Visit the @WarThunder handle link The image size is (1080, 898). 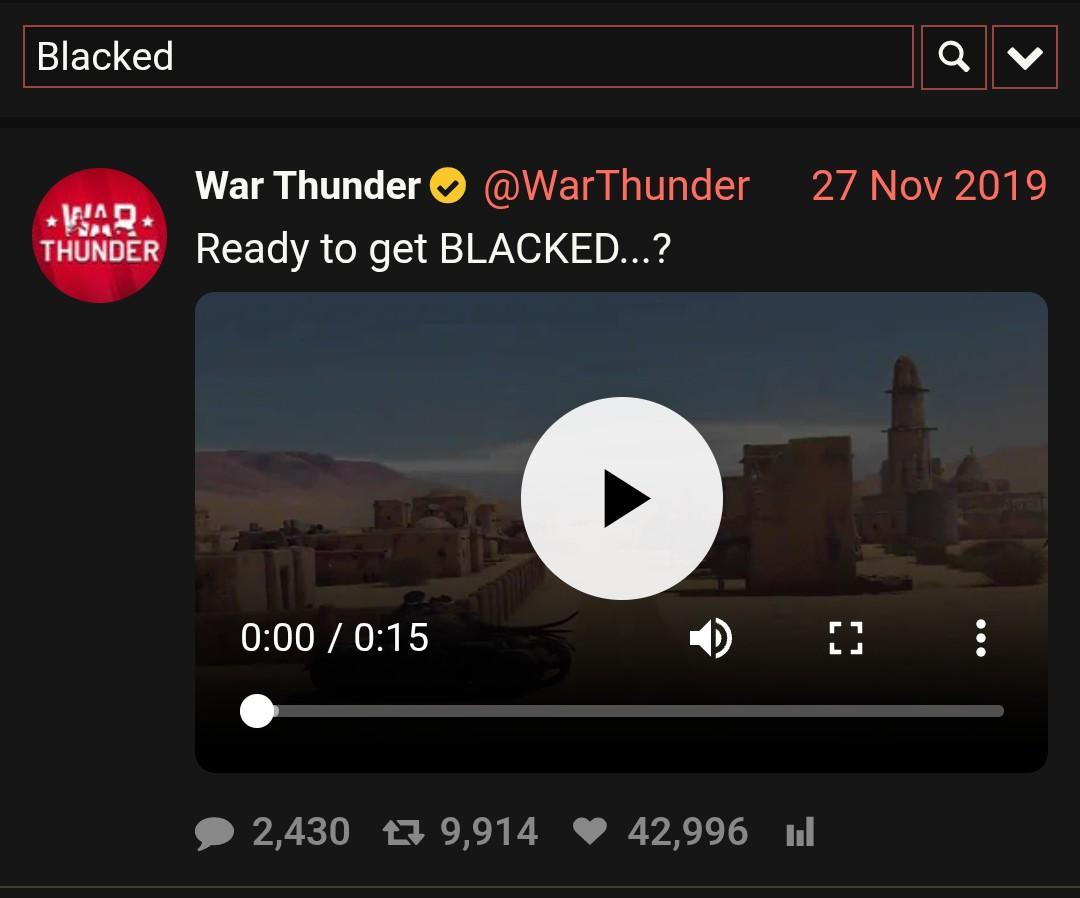coord(616,186)
